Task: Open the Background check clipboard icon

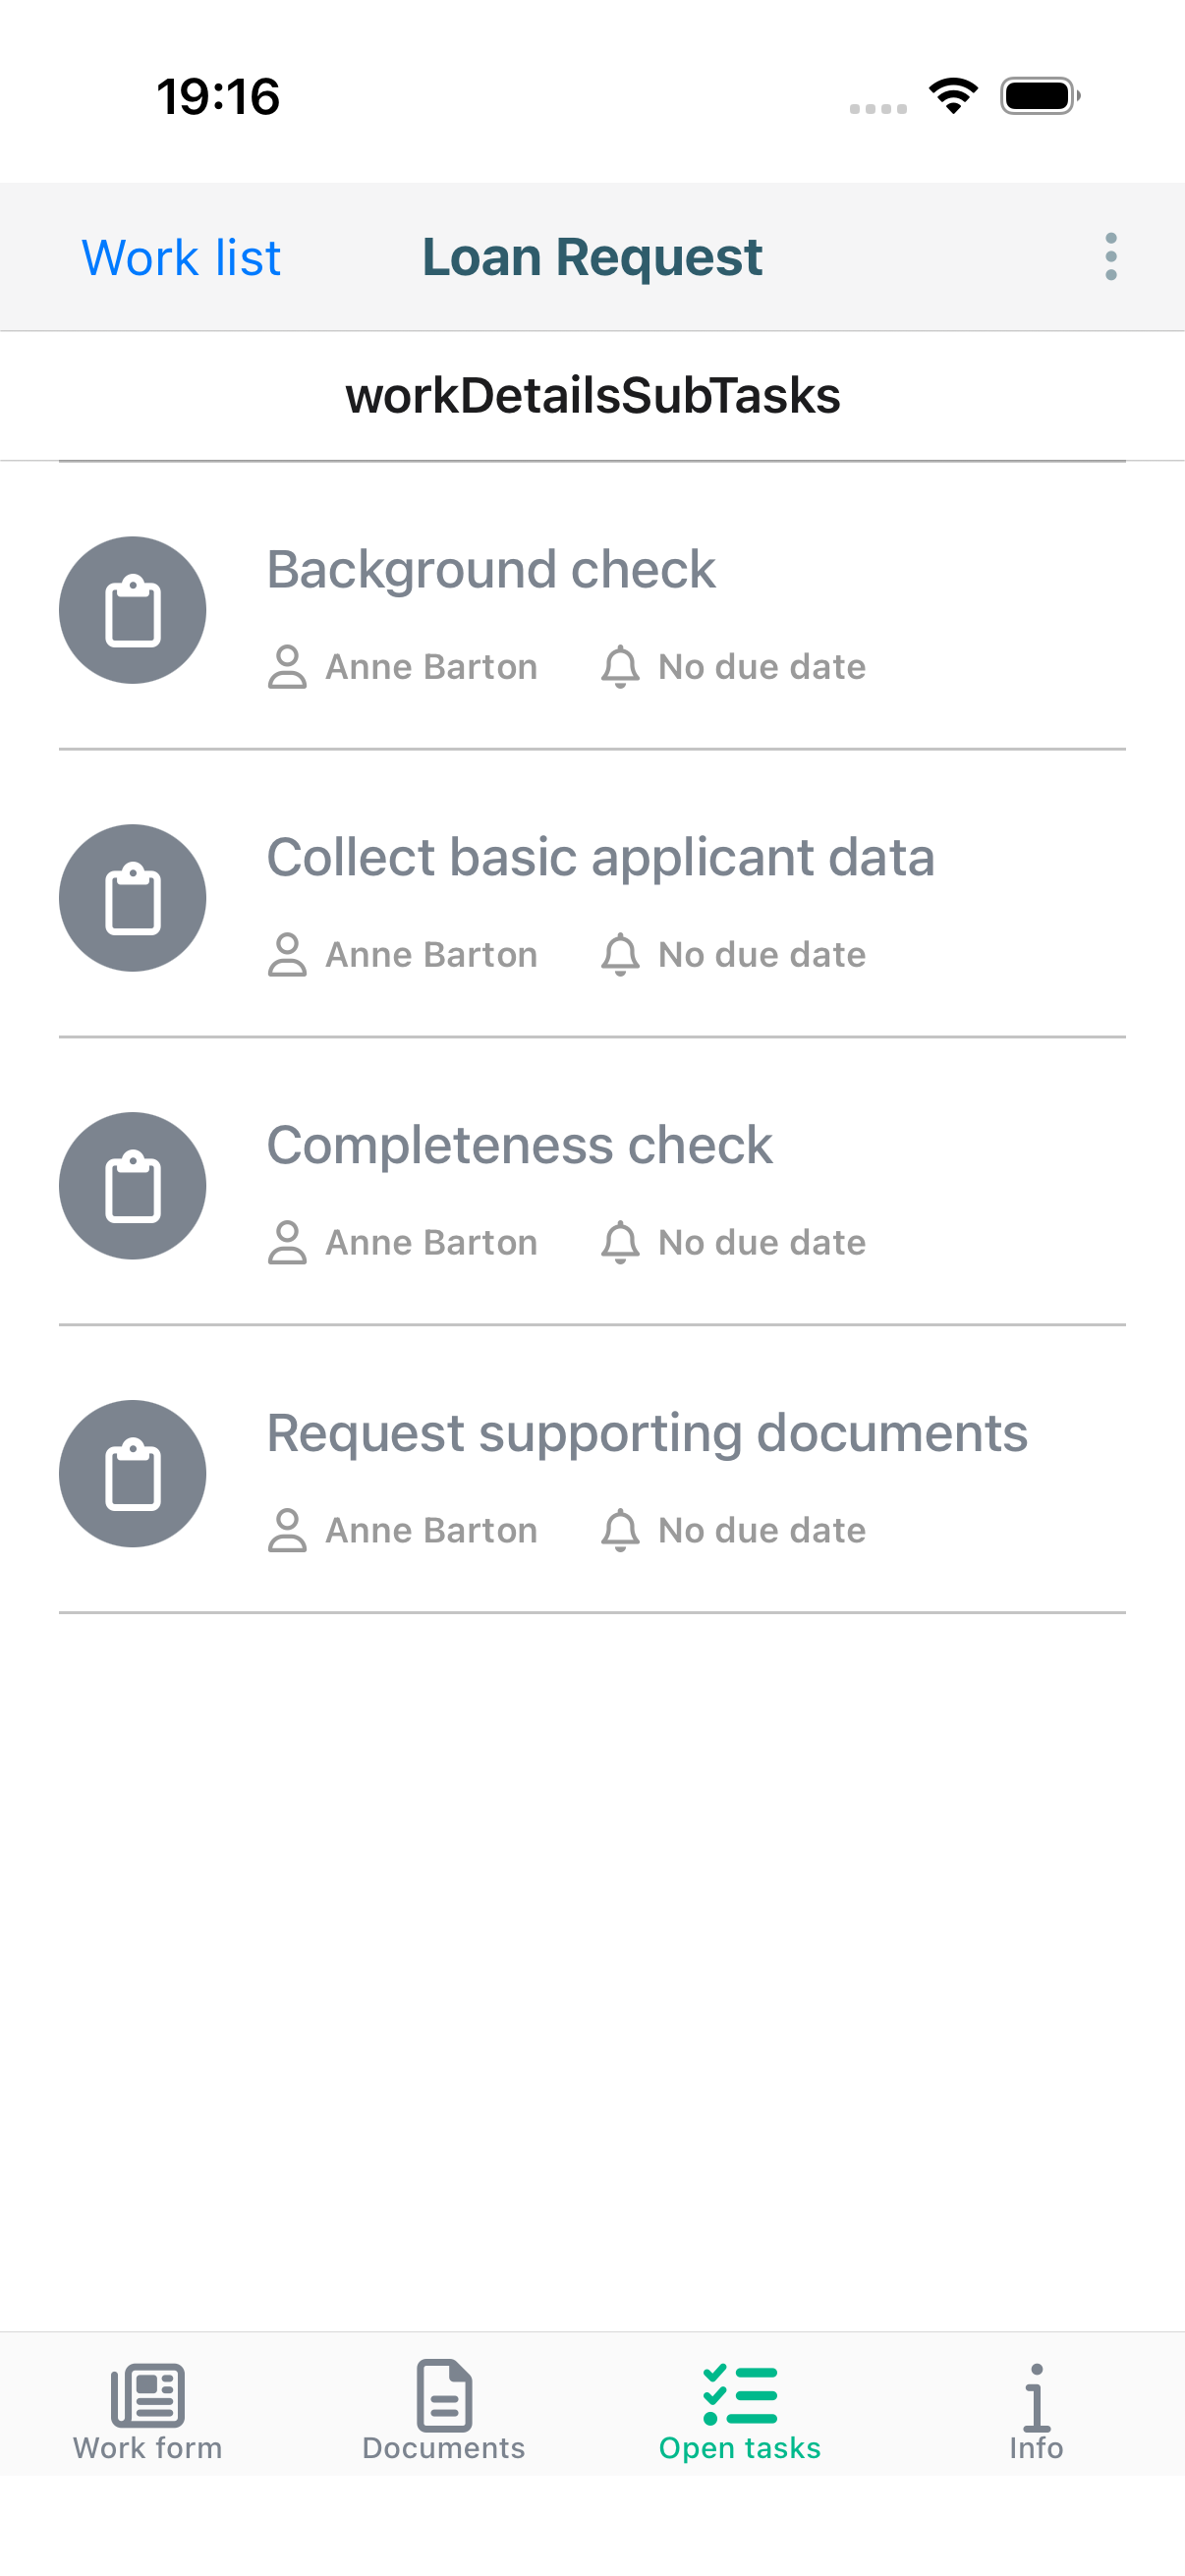Action: coord(131,610)
